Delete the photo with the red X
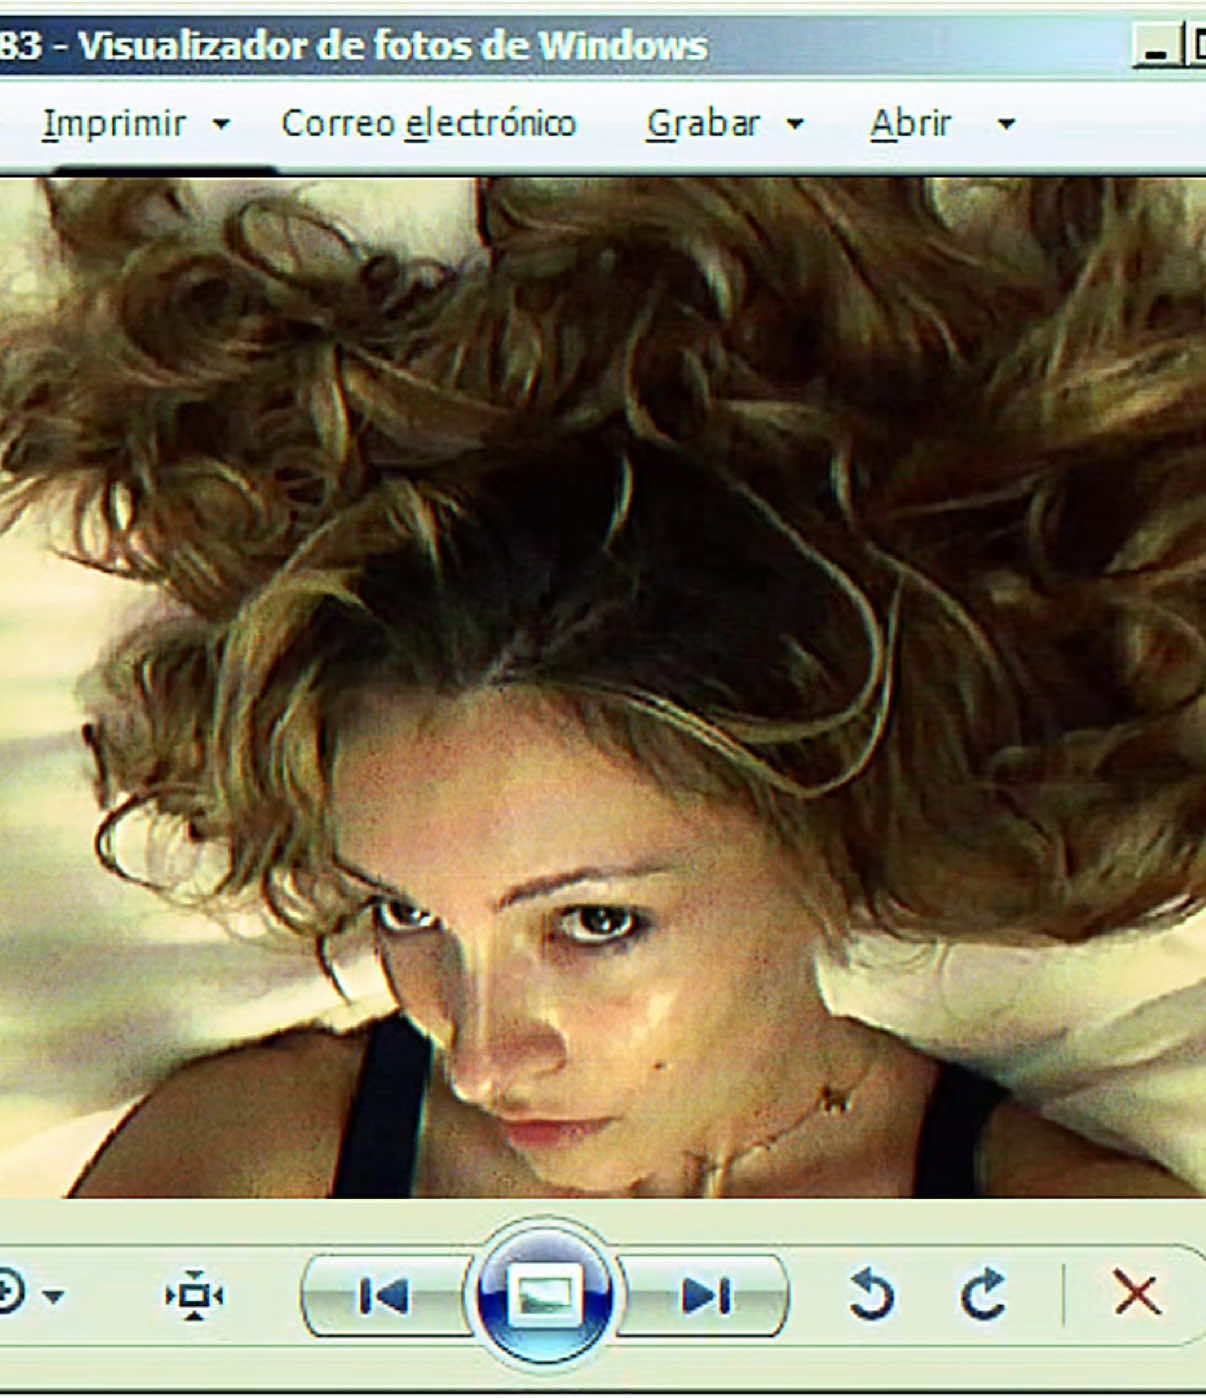Image resolution: width=1206 pixels, height=1398 pixels. (x=1137, y=1294)
